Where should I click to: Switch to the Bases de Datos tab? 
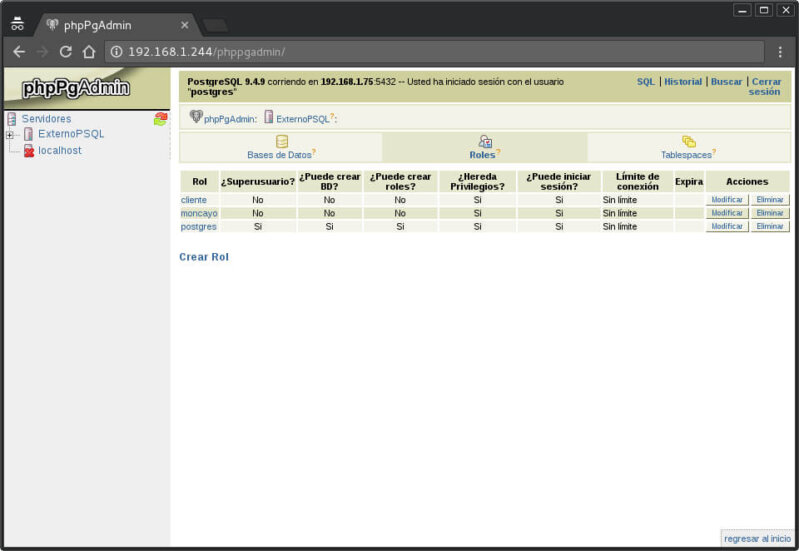click(x=279, y=155)
